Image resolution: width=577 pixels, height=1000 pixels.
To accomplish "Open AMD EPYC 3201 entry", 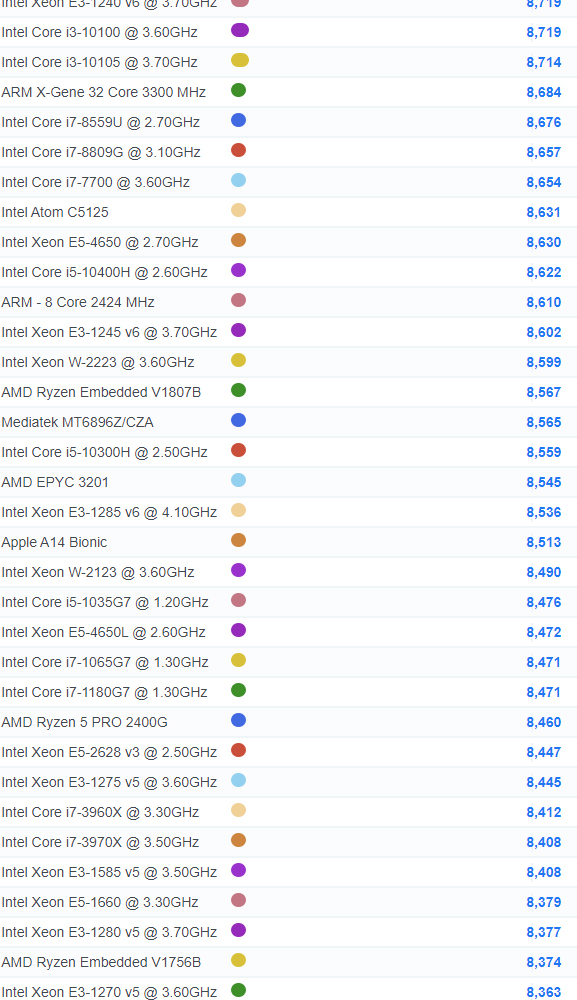I will click(x=55, y=482).
